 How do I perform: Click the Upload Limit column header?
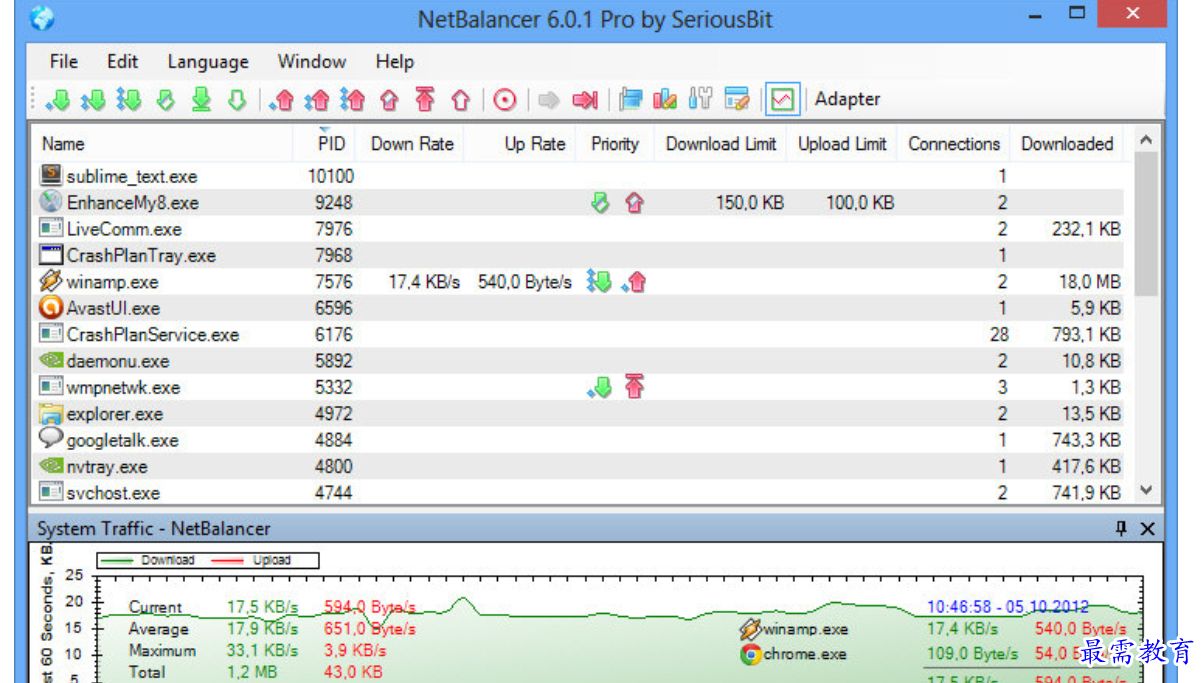tap(842, 143)
